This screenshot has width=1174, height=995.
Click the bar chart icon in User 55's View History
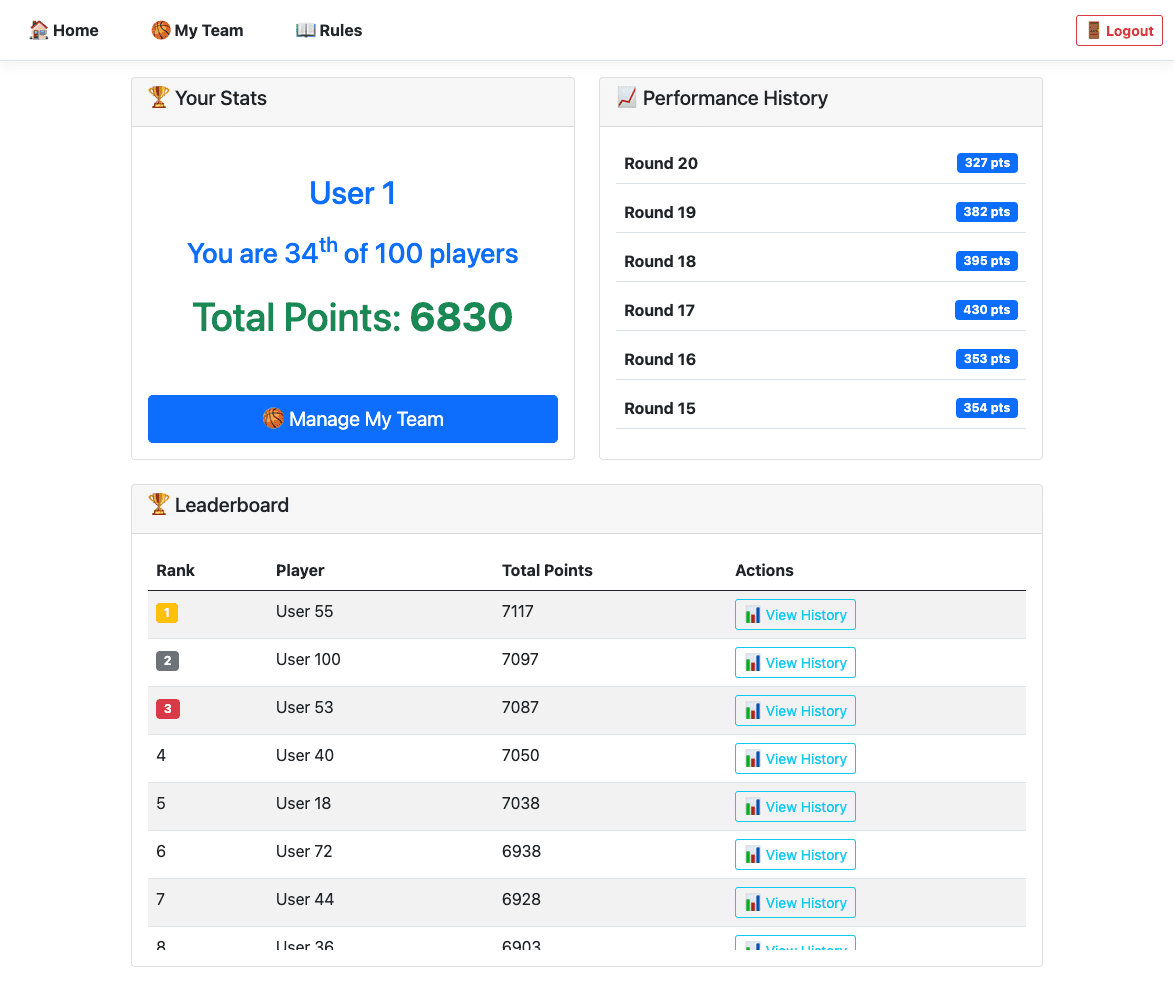[752, 614]
